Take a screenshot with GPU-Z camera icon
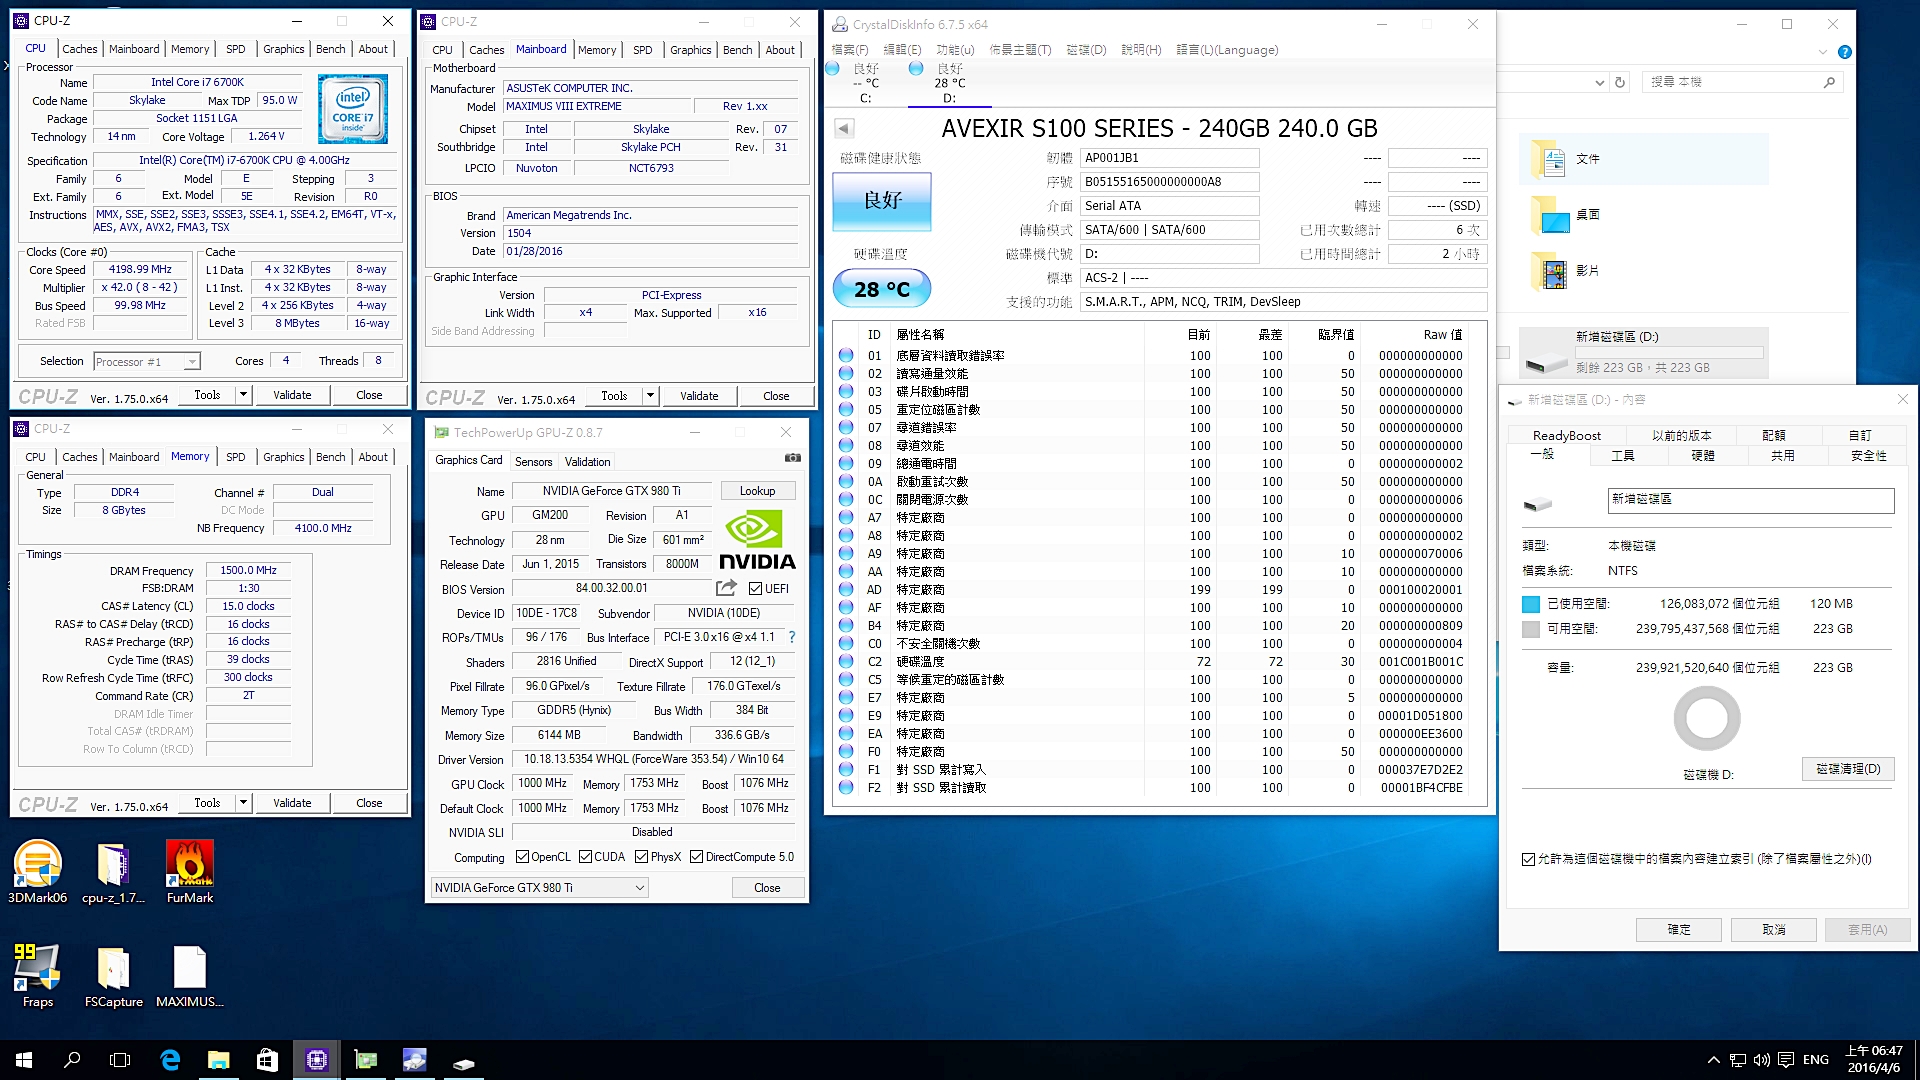Viewport: 1920px width, 1080px height. point(793,456)
